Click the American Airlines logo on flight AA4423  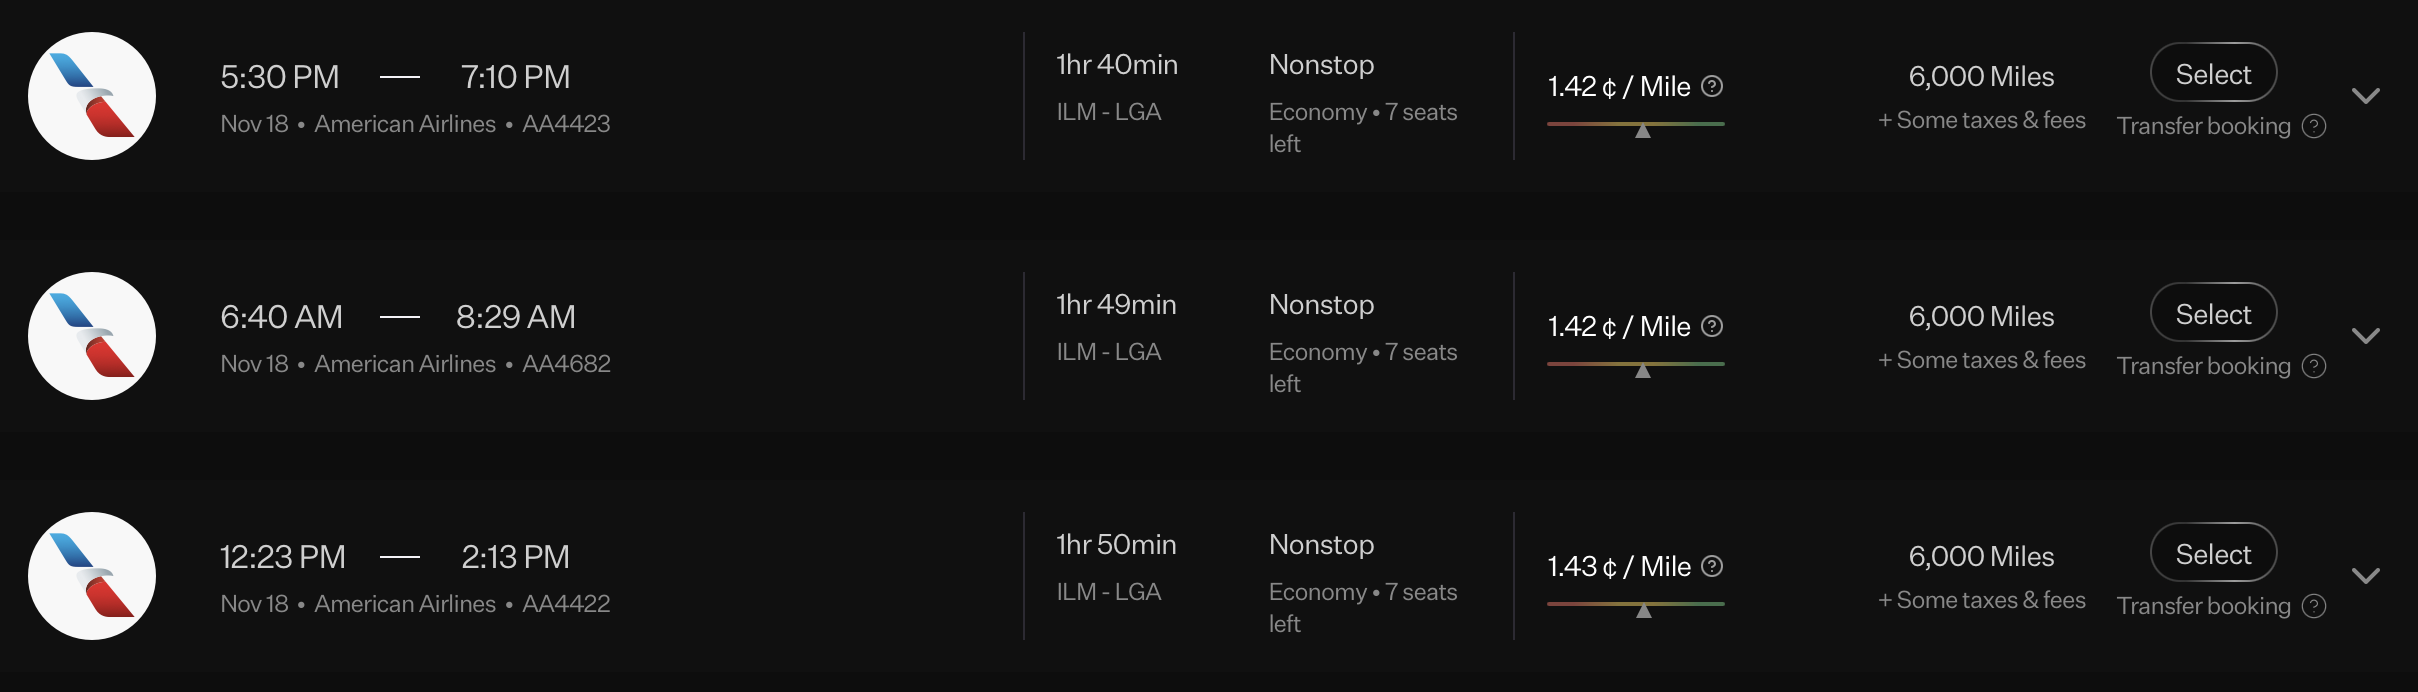91,95
